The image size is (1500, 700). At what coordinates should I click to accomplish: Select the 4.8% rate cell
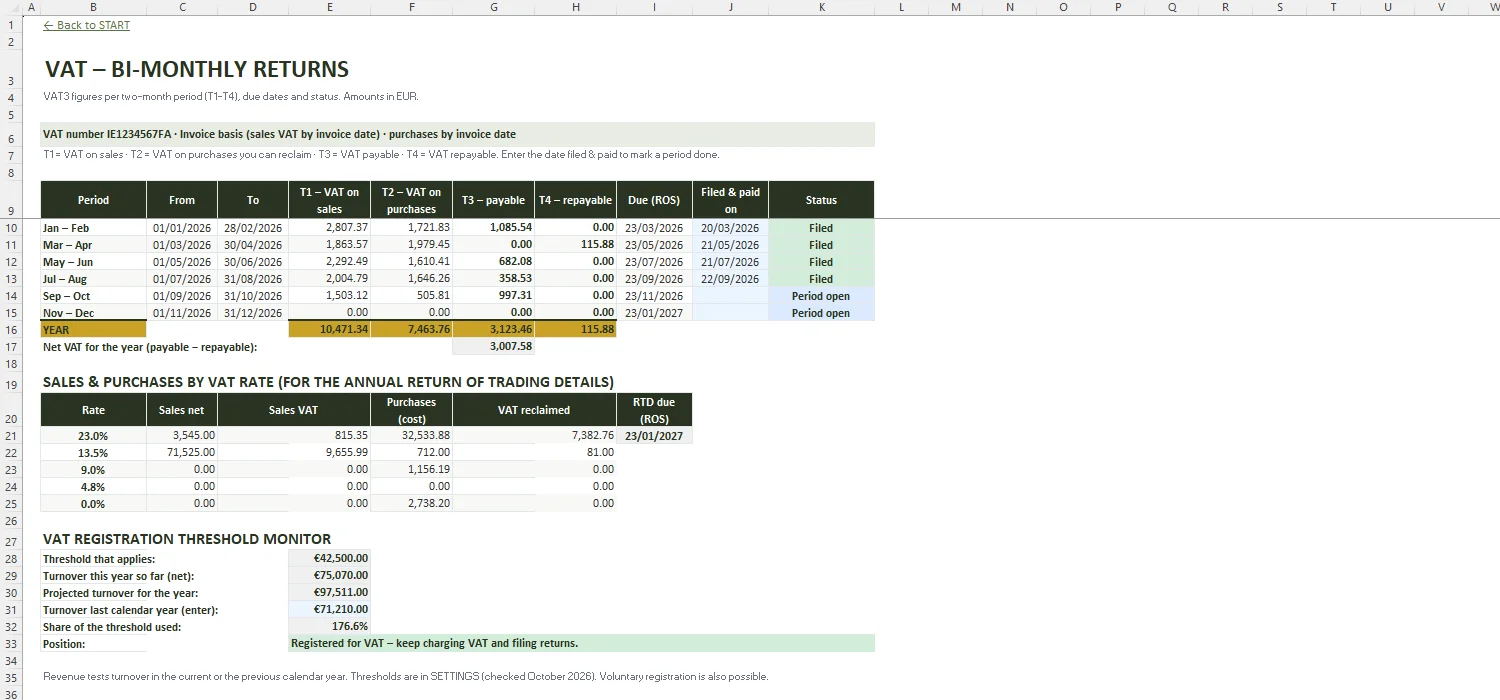[x=93, y=487]
